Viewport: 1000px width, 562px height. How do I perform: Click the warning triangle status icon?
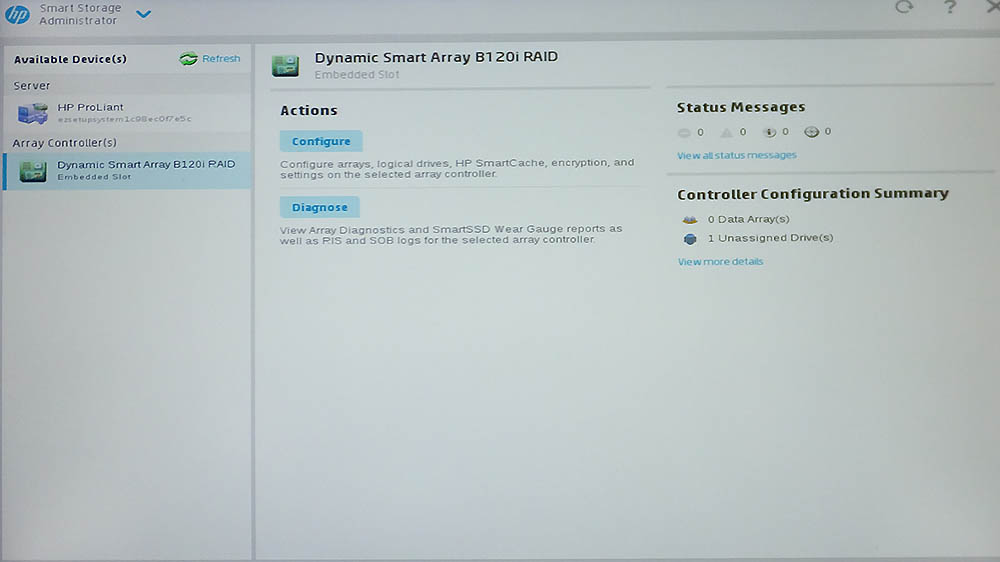(726, 133)
